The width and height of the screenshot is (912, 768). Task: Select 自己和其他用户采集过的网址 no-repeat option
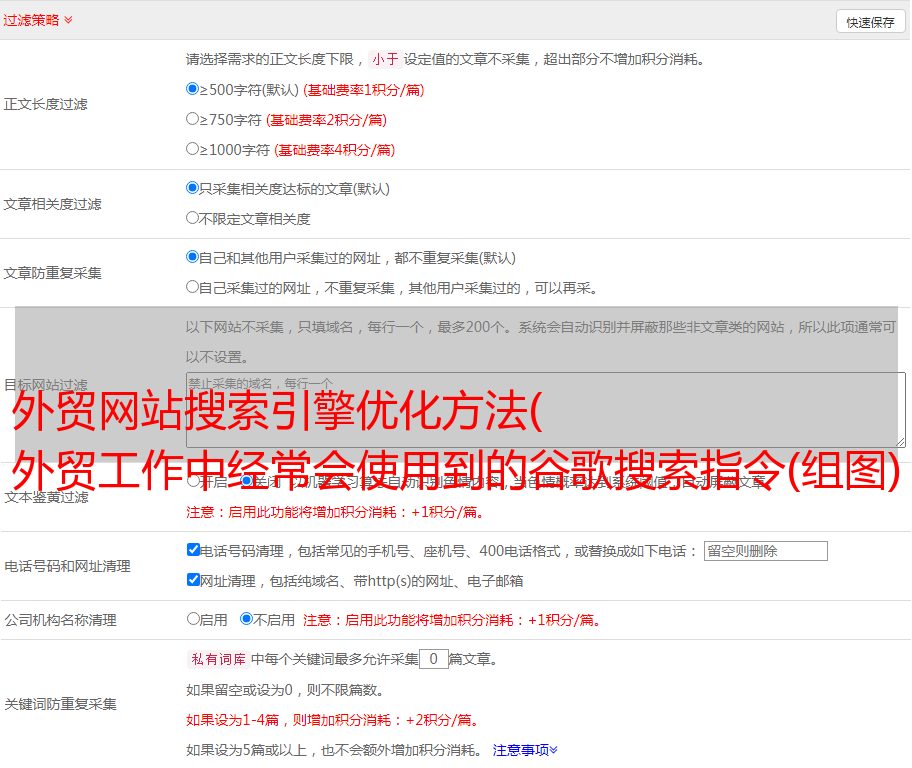(x=193, y=257)
